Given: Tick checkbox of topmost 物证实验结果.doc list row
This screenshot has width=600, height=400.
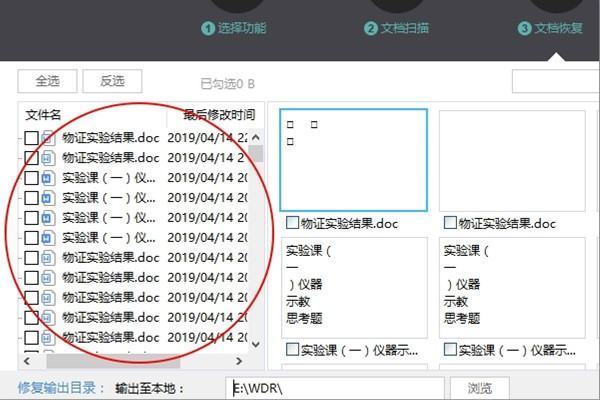Looking at the screenshot, I should (31, 138).
